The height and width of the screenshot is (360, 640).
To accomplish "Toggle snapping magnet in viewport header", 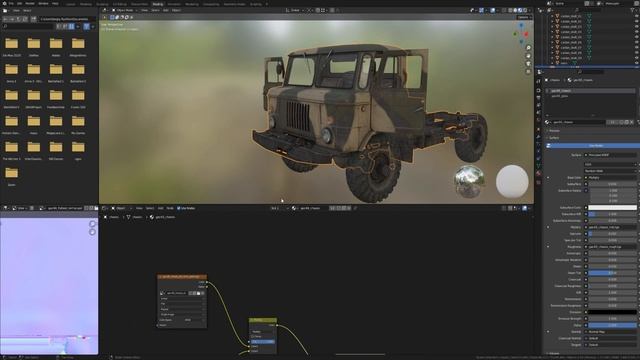I will 318,10.
